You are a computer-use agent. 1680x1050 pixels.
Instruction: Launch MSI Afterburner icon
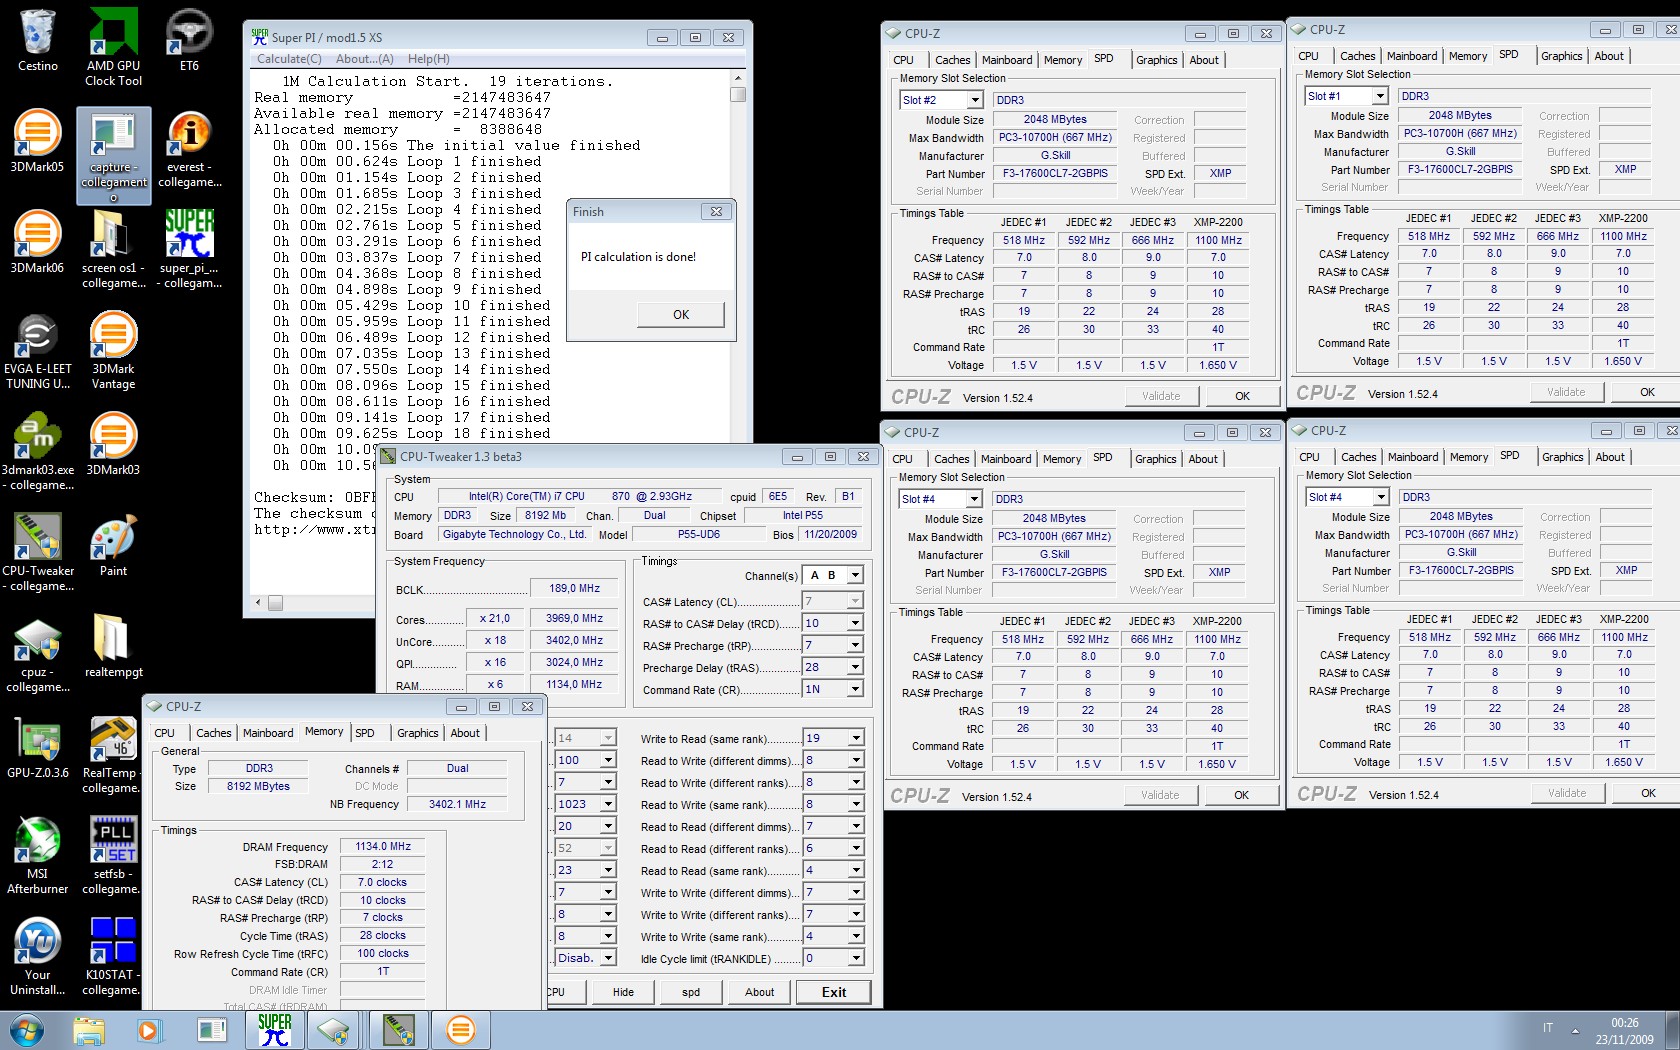click(x=38, y=856)
